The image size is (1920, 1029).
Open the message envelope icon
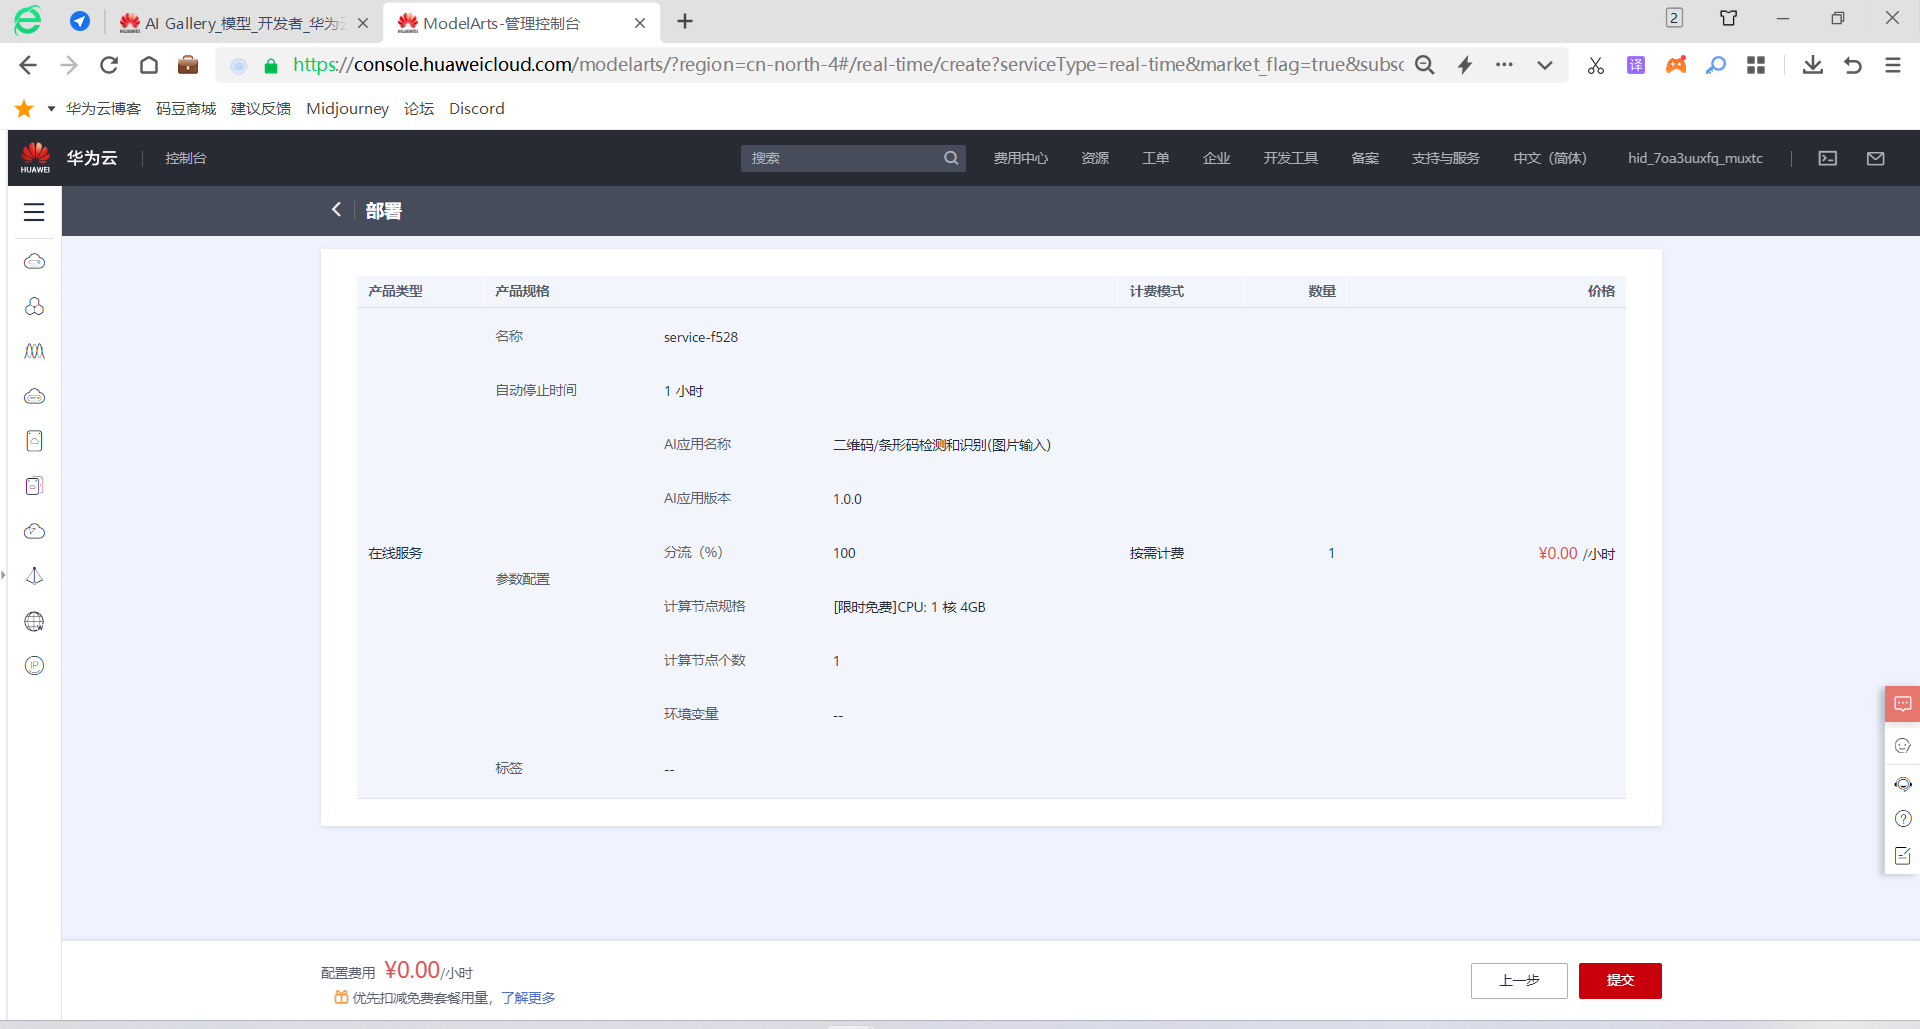point(1876,158)
